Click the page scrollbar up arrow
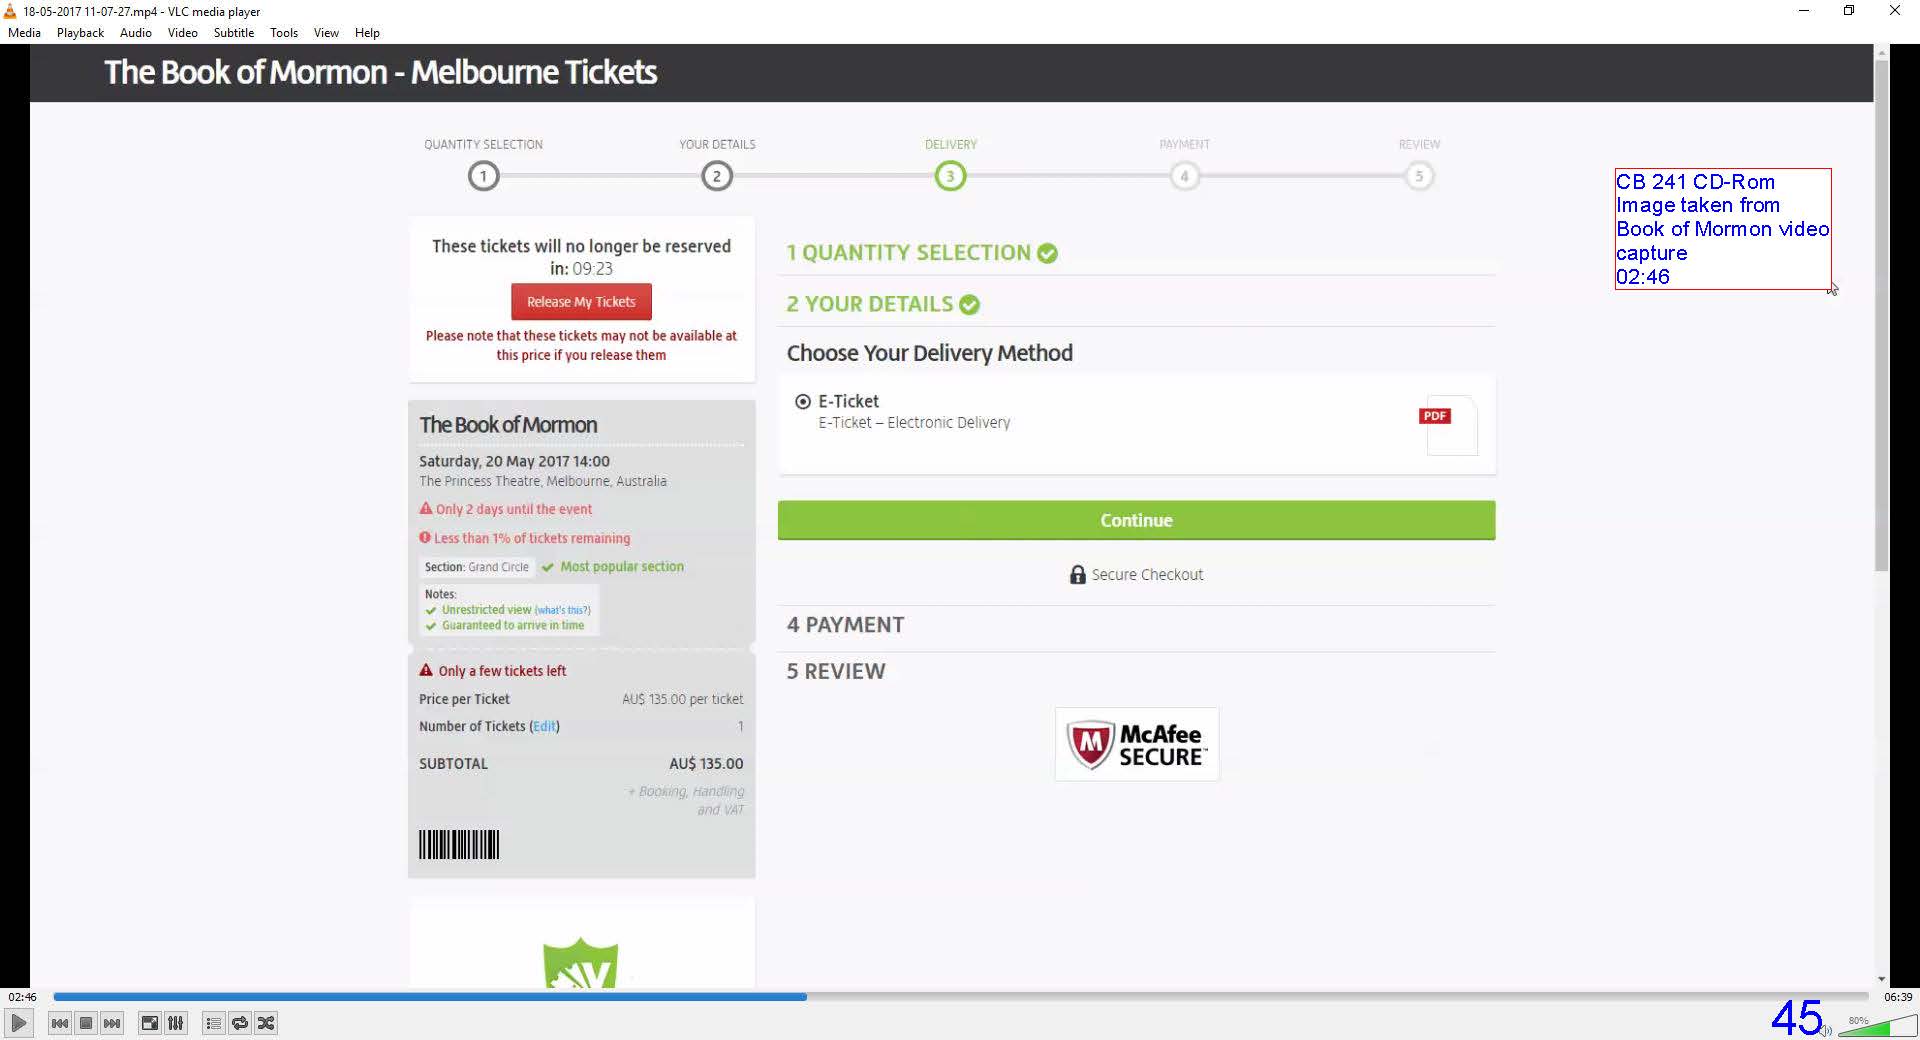1920x1040 pixels. click(1882, 51)
